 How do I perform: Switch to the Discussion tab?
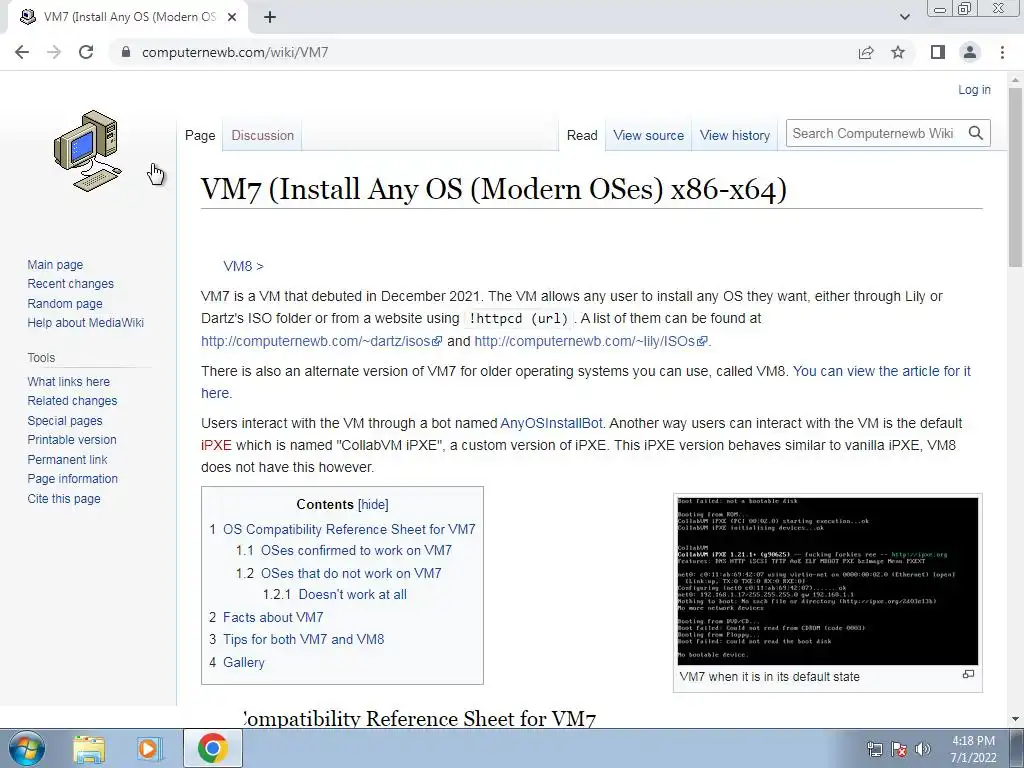pos(263,135)
